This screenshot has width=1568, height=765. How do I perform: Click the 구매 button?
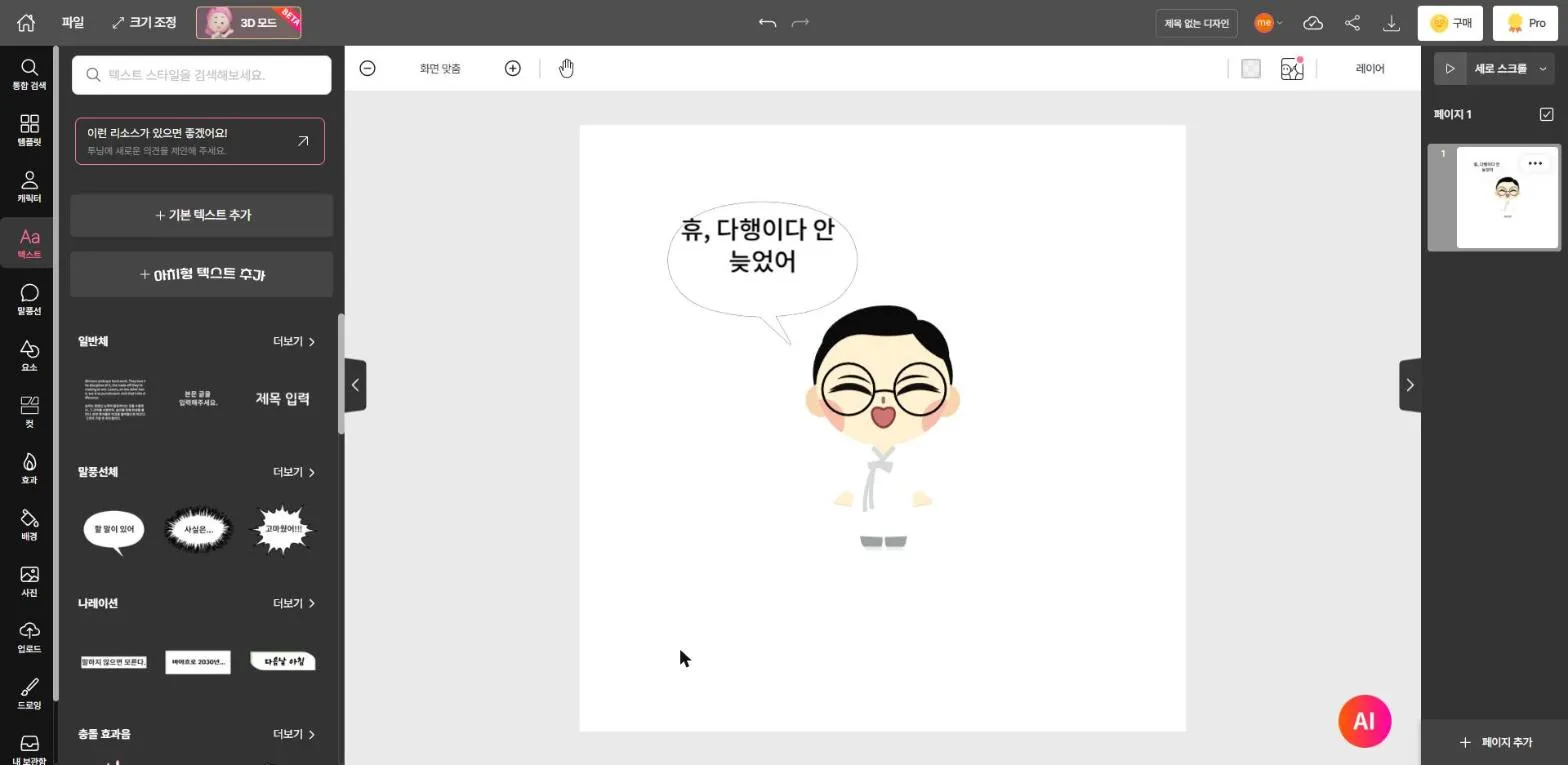click(1450, 23)
